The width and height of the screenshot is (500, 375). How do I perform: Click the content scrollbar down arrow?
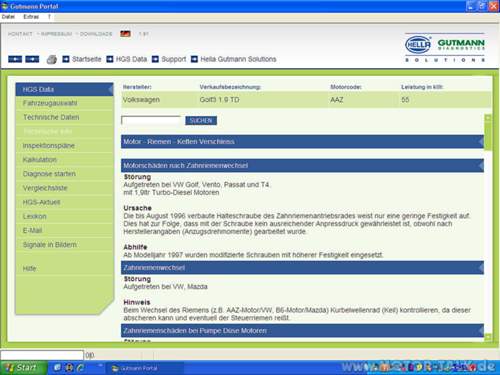(x=488, y=337)
